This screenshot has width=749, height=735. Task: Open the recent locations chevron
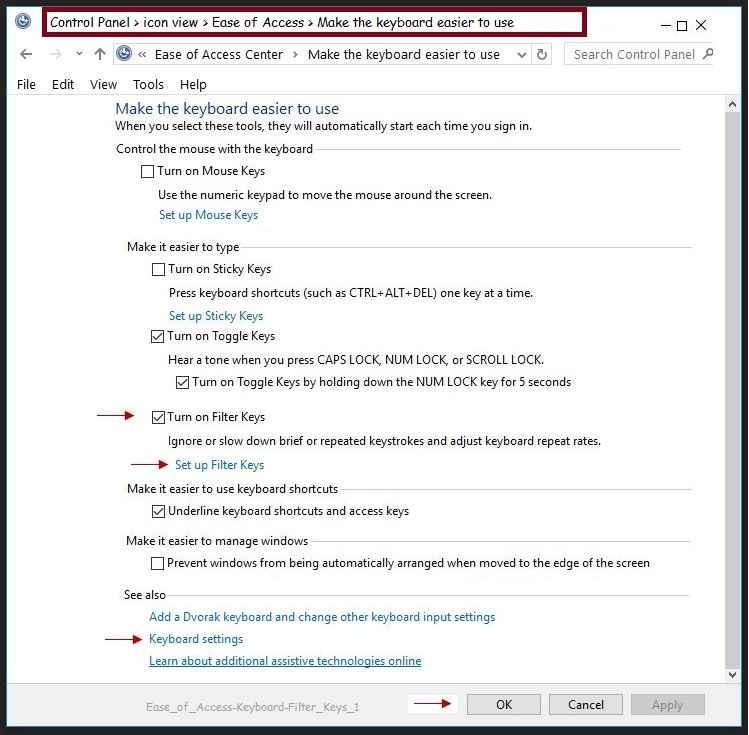(x=78, y=55)
